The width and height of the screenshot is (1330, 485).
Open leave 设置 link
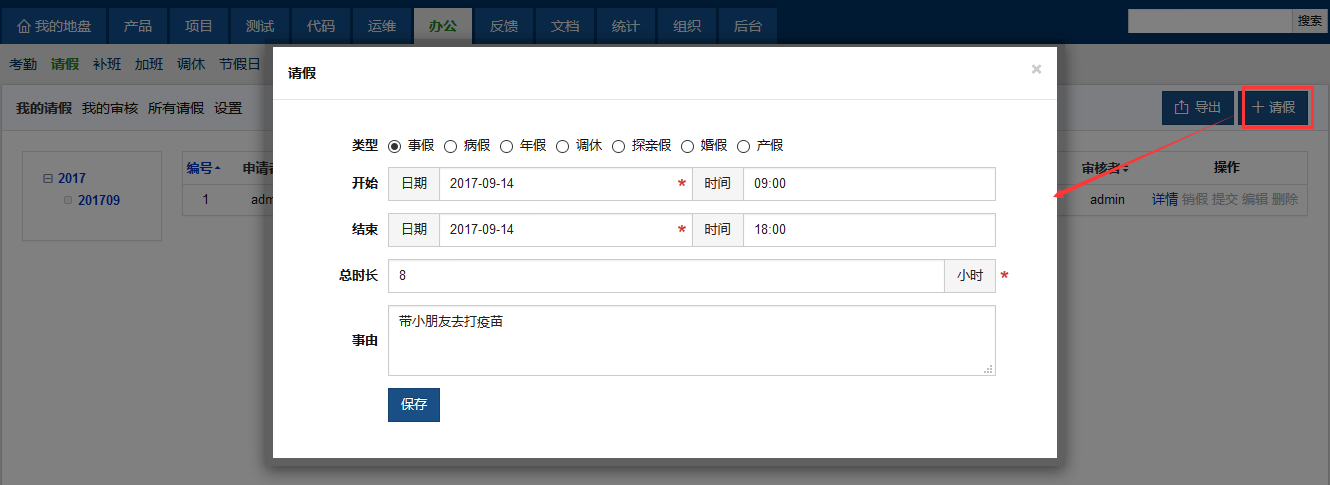coord(228,108)
